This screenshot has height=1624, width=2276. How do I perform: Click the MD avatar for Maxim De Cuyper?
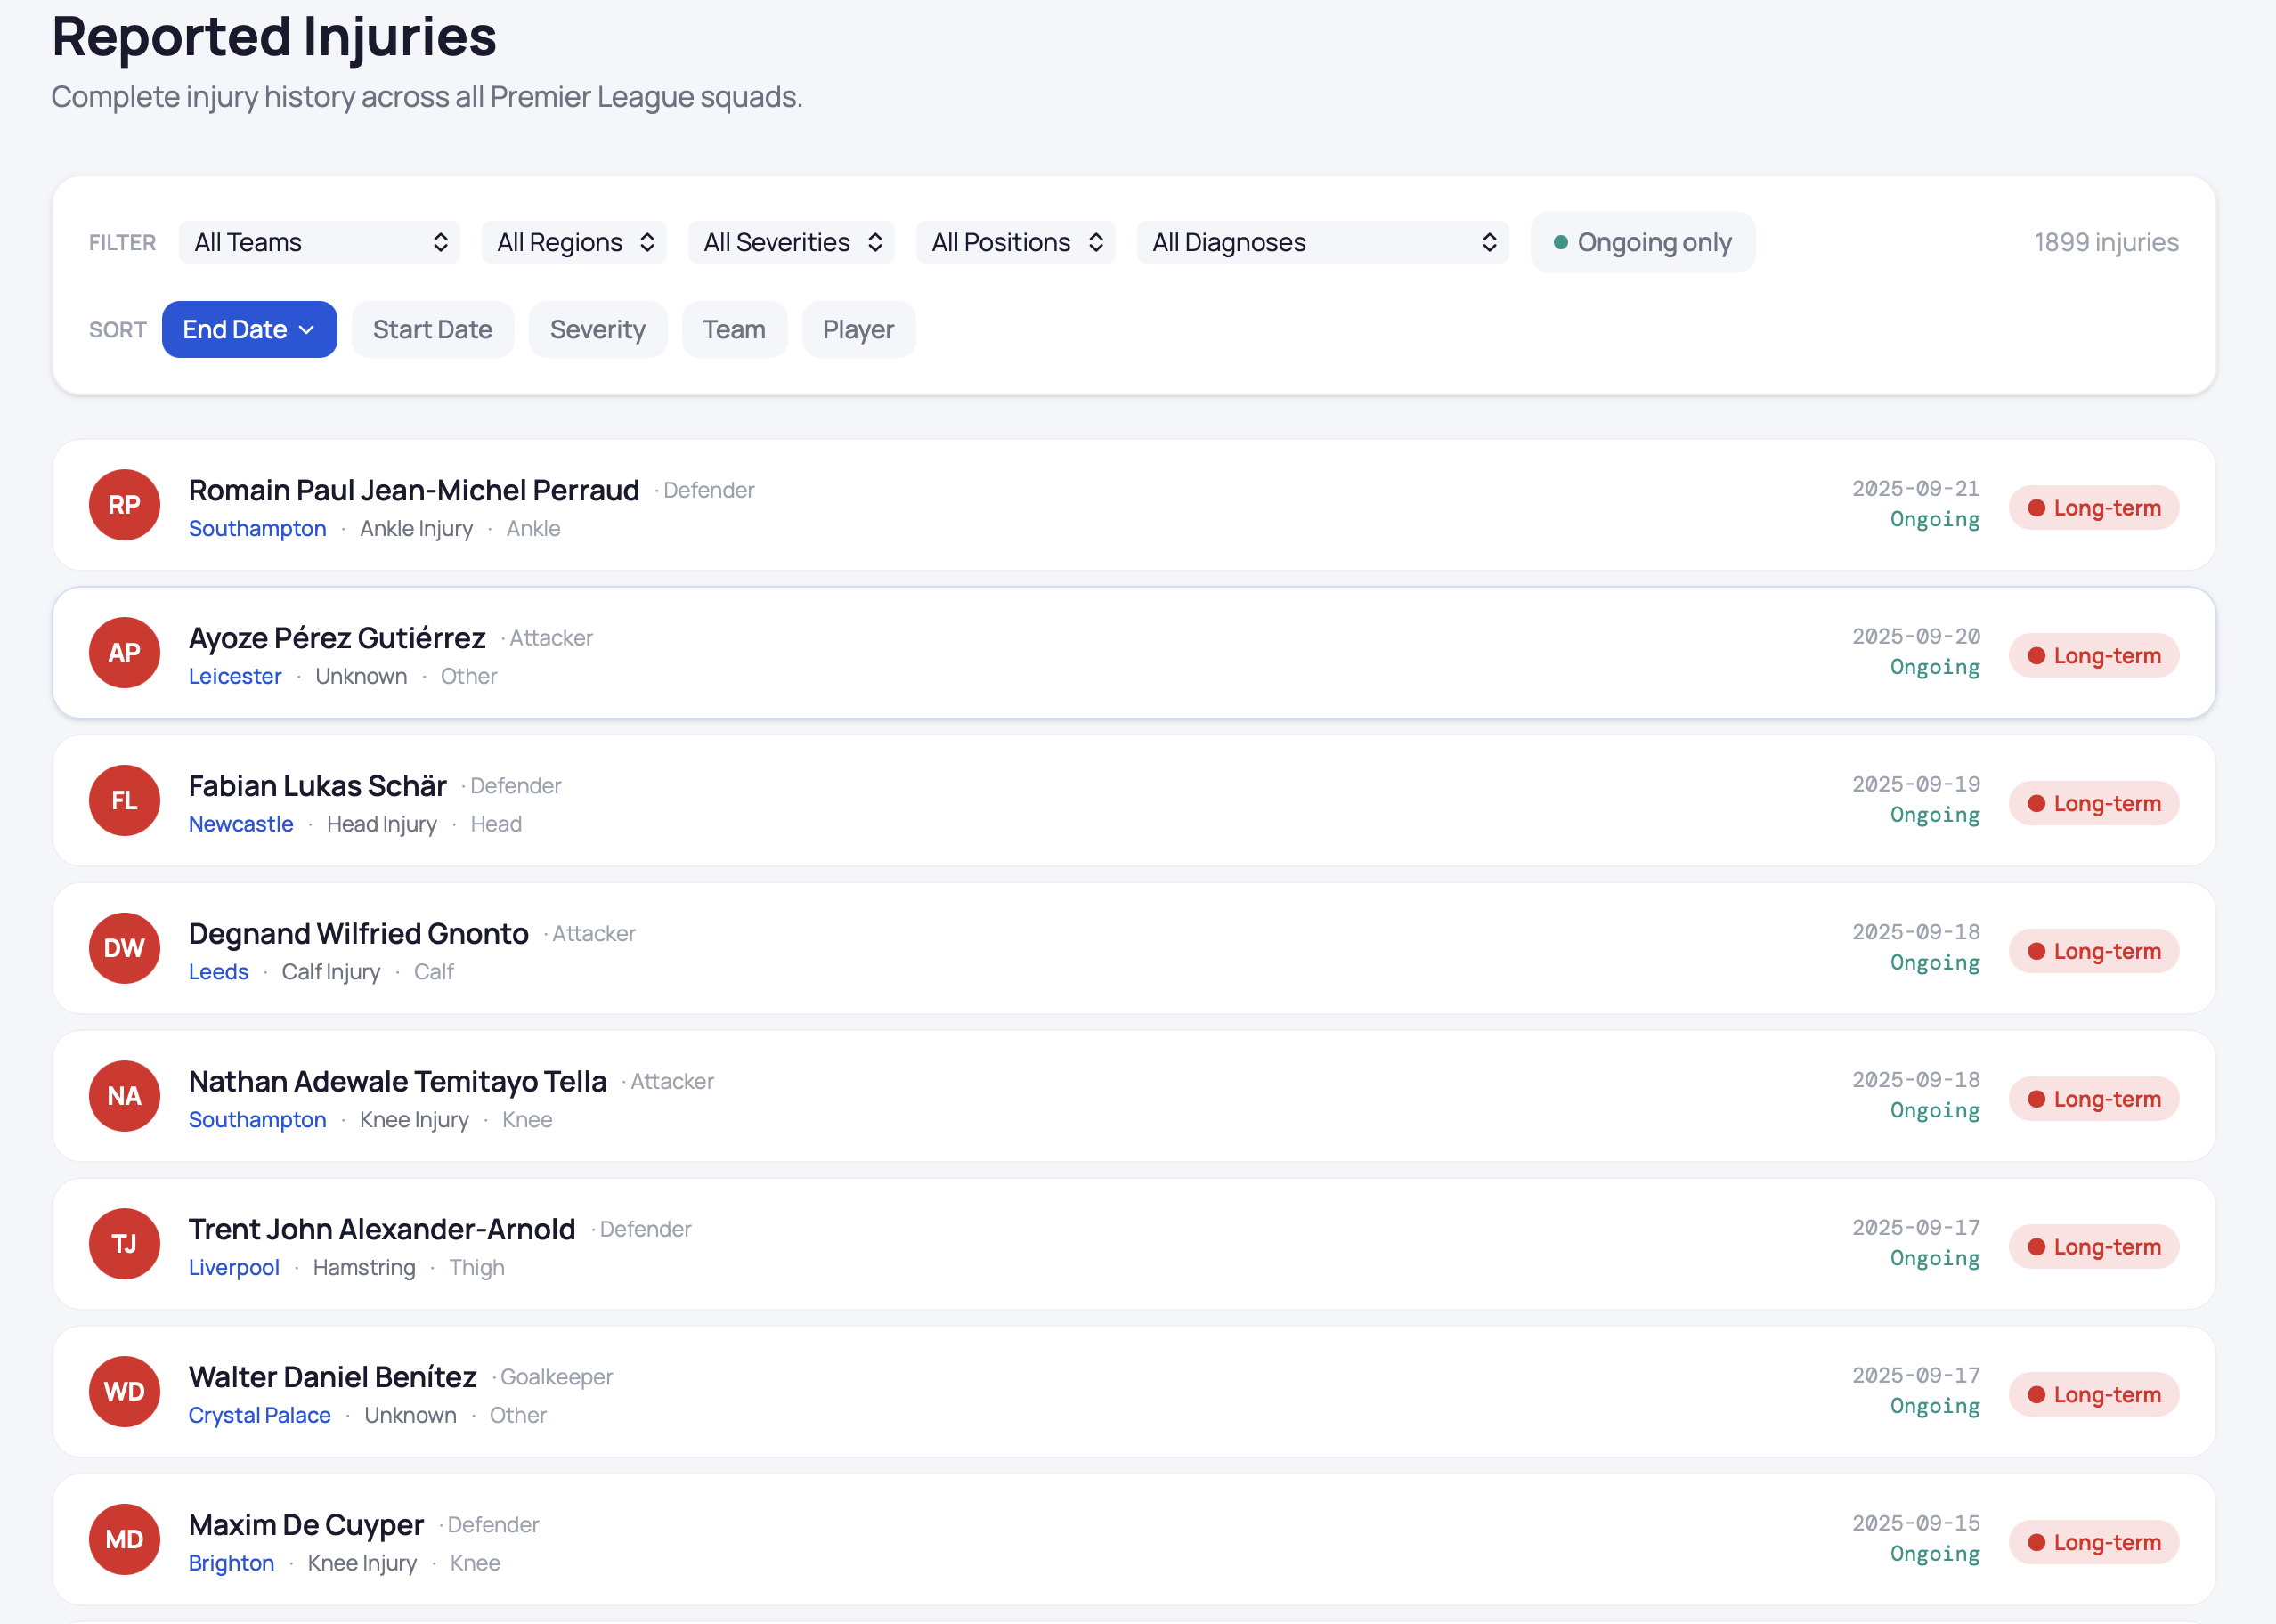(124, 1540)
